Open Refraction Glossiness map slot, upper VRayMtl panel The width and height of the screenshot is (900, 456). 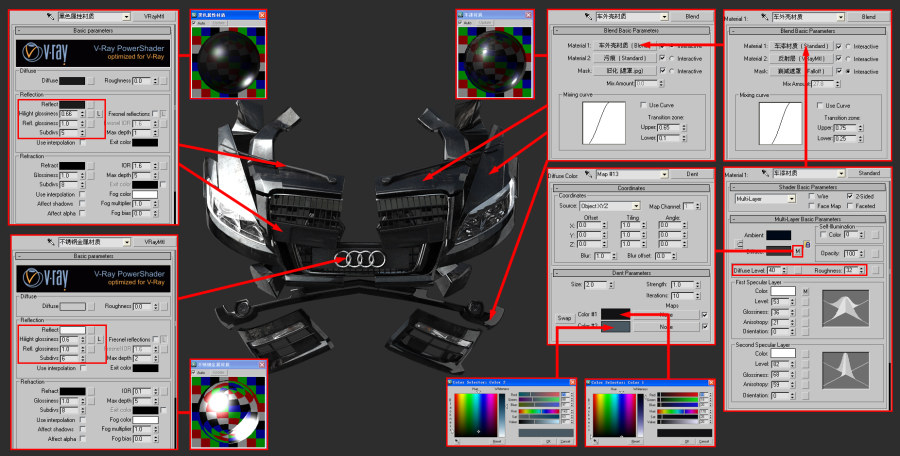point(91,175)
